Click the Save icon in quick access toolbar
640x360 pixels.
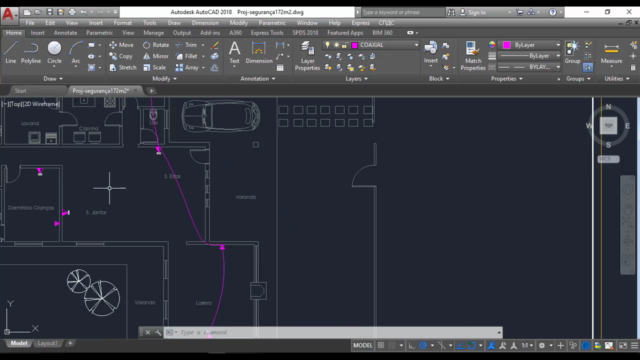49,12
